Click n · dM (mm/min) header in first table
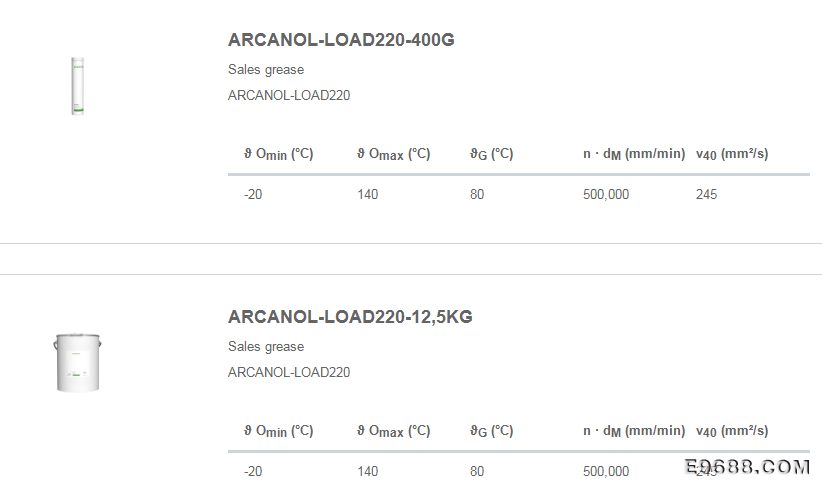Image resolution: width=822 pixels, height=486 pixels. tap(634, 154)
